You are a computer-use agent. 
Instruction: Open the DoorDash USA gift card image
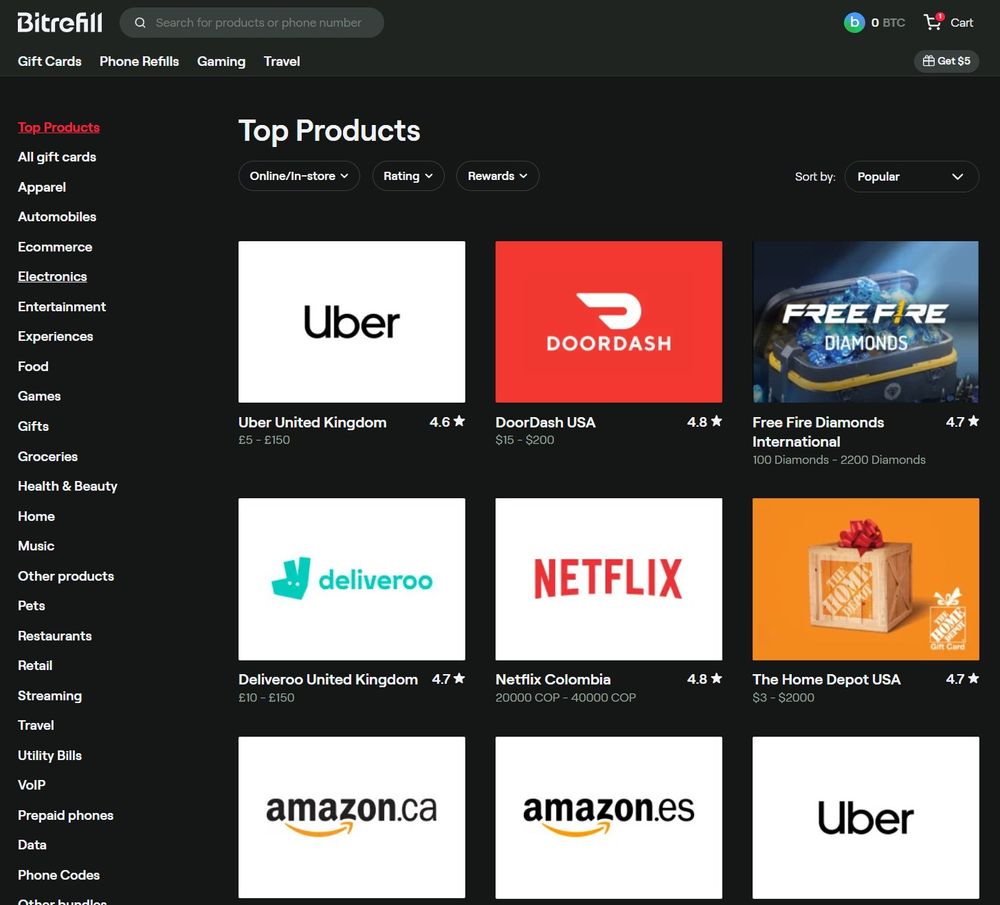point(608,322)
